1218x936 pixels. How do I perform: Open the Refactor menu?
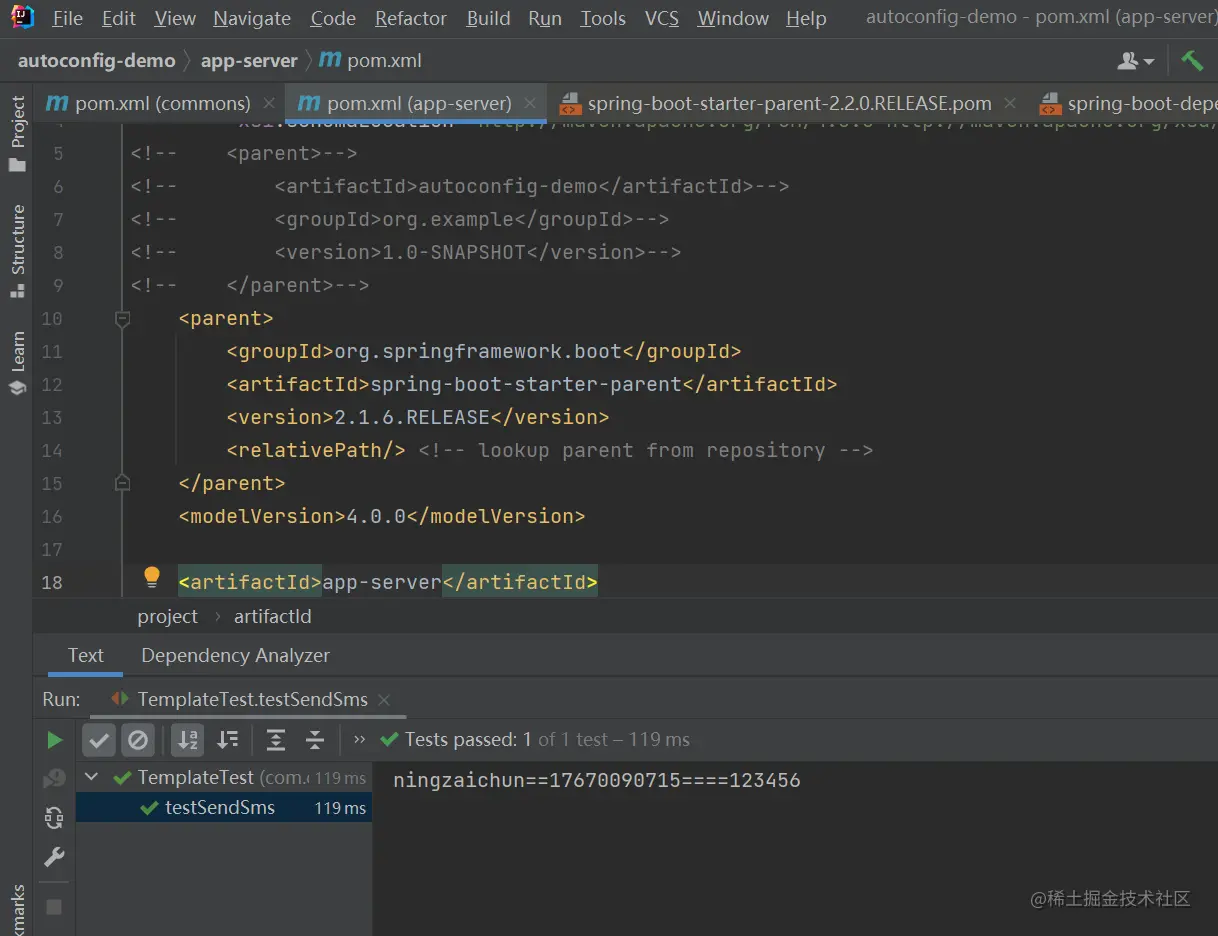point(411,18)
